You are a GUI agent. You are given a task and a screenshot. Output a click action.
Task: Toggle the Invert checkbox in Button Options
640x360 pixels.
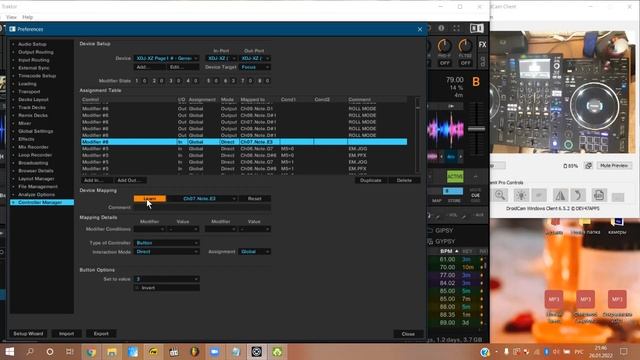point(138,288)
